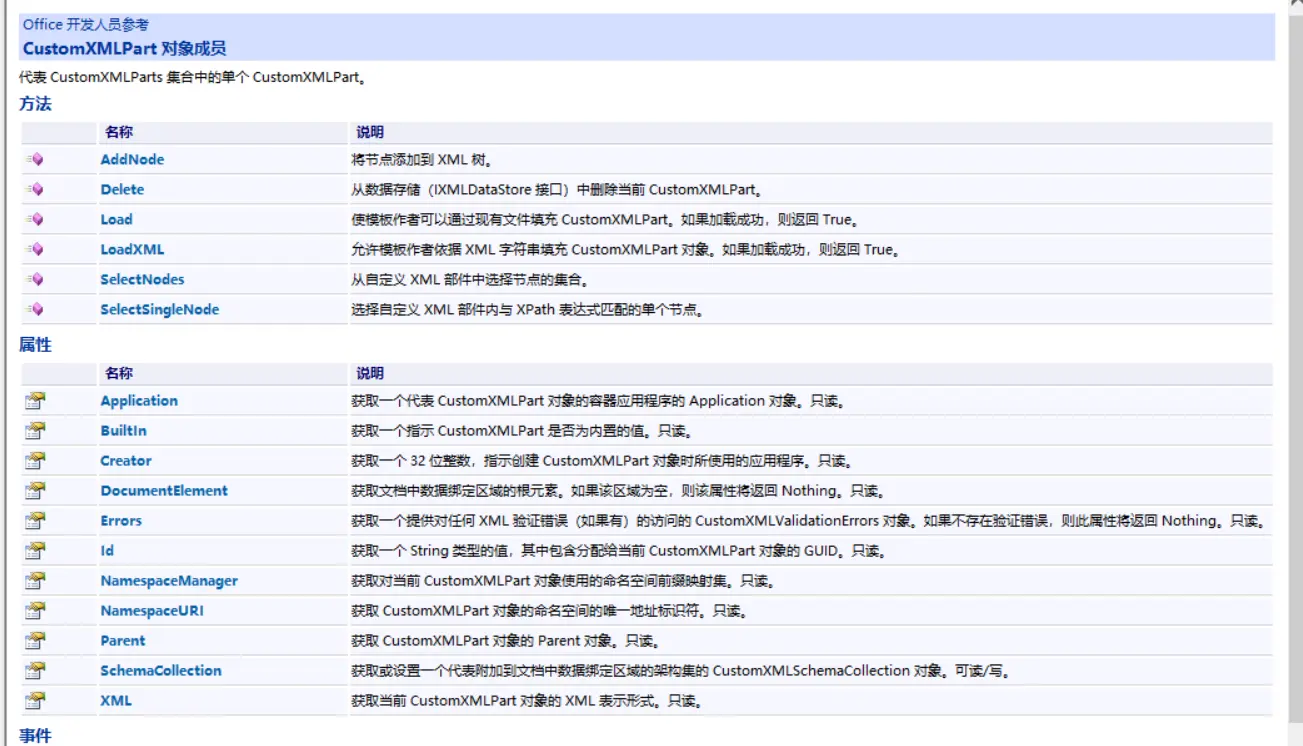The image size is (1303, 746).
Task: Click the property icon beside BuiltIn
Action: tap(35, 431)
